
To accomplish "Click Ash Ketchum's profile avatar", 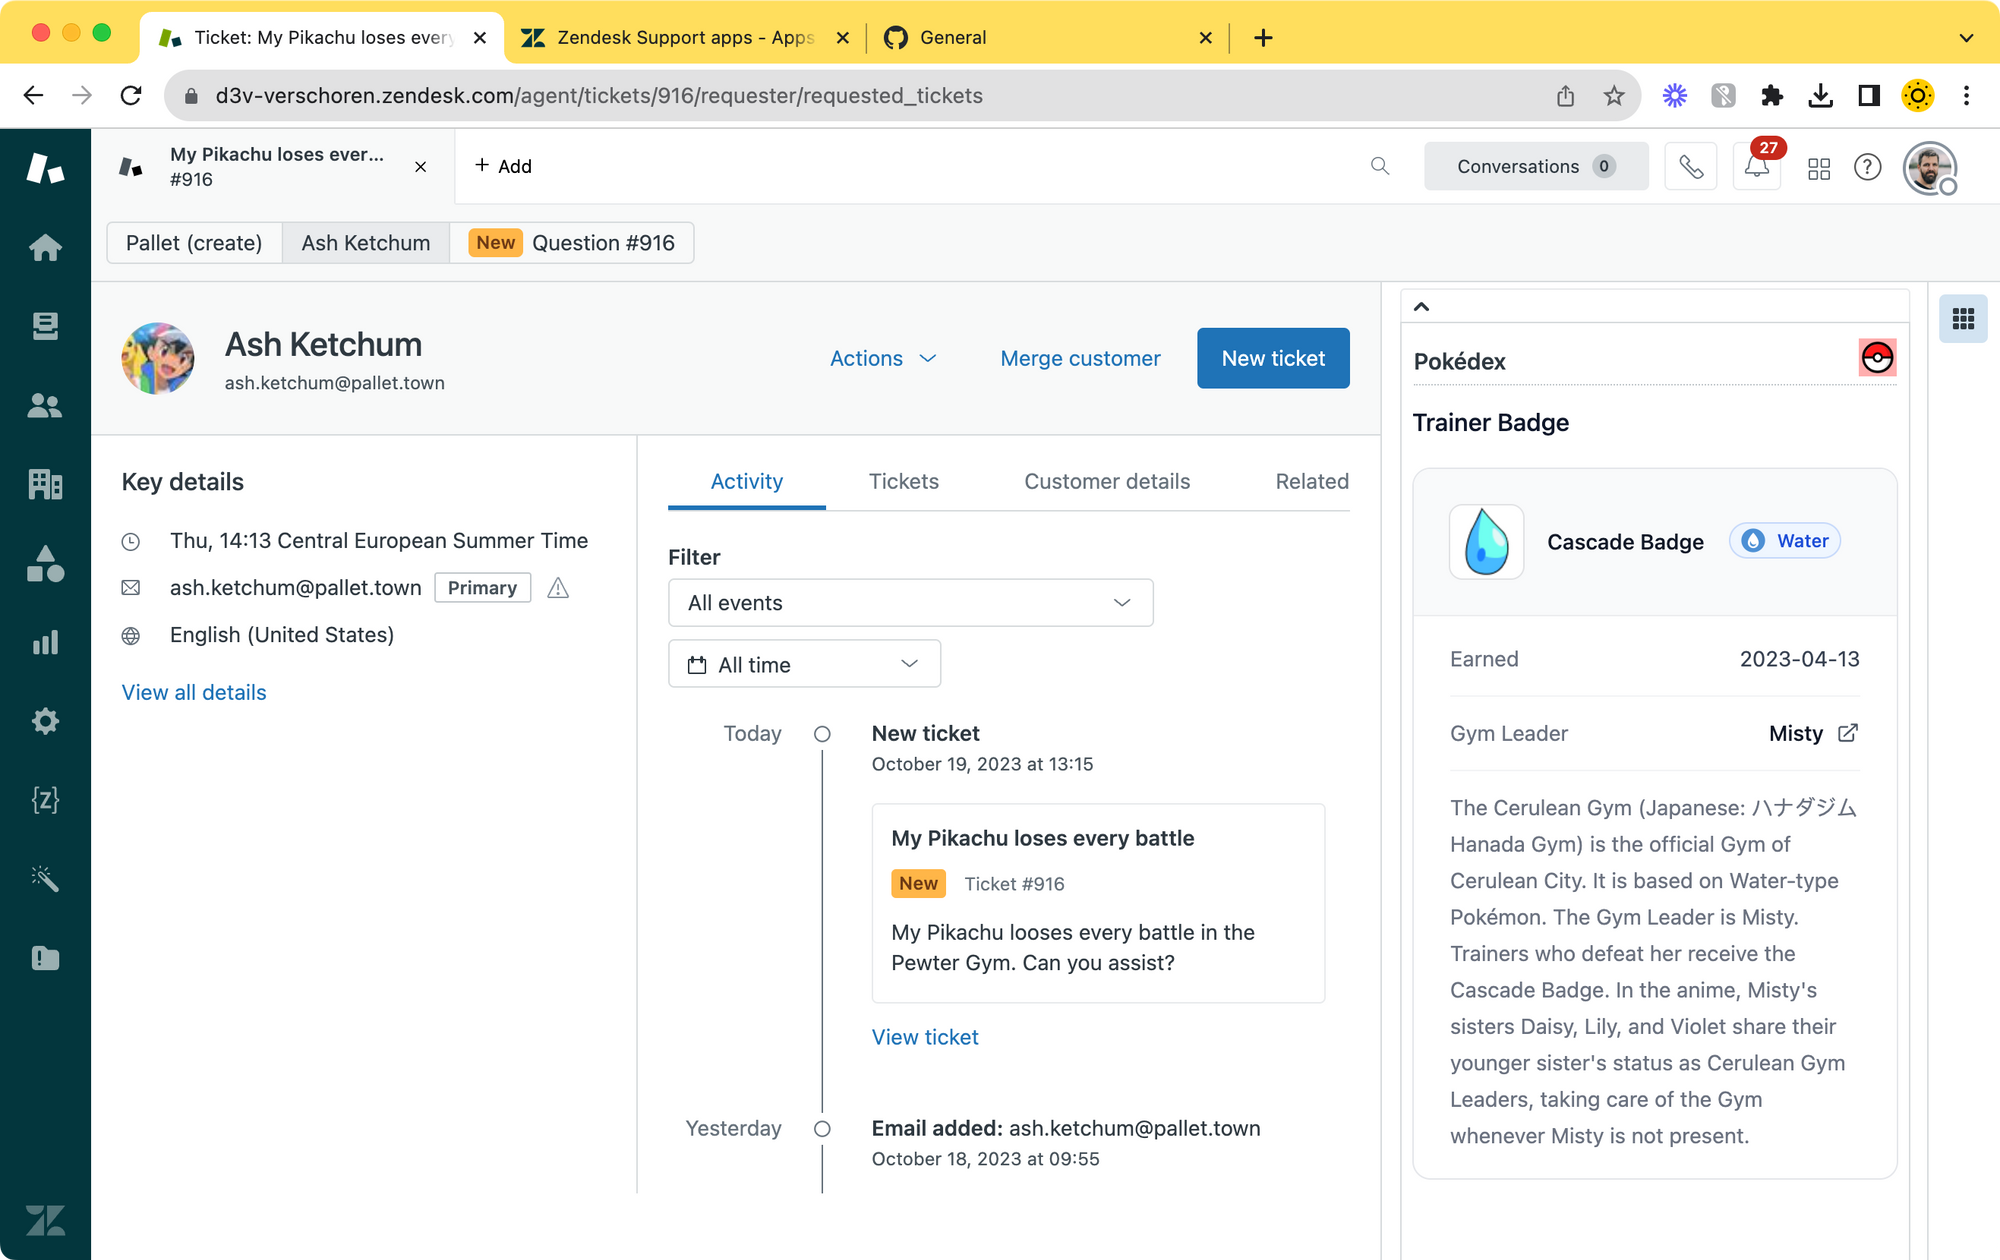I will 158,358.
